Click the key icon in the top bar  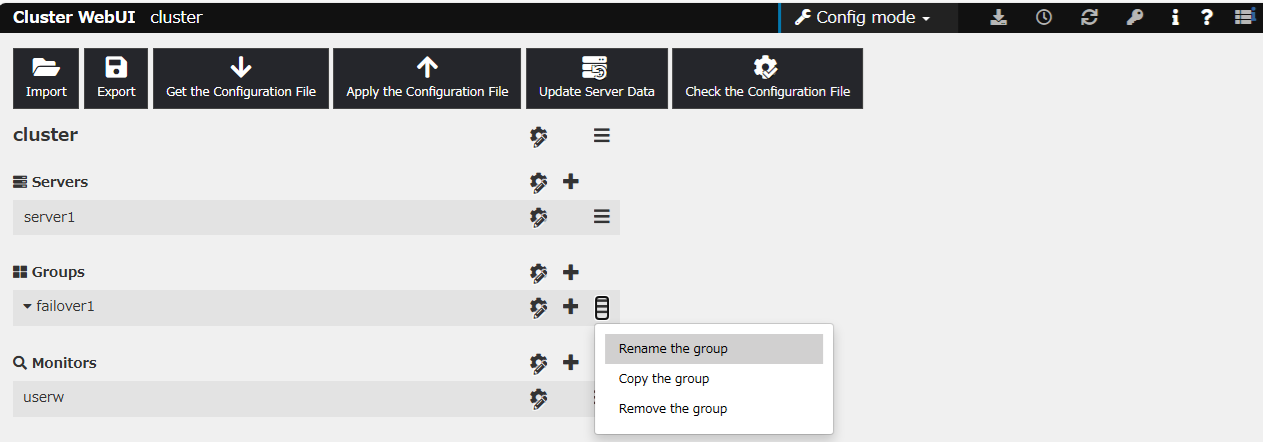(1134, 18)
